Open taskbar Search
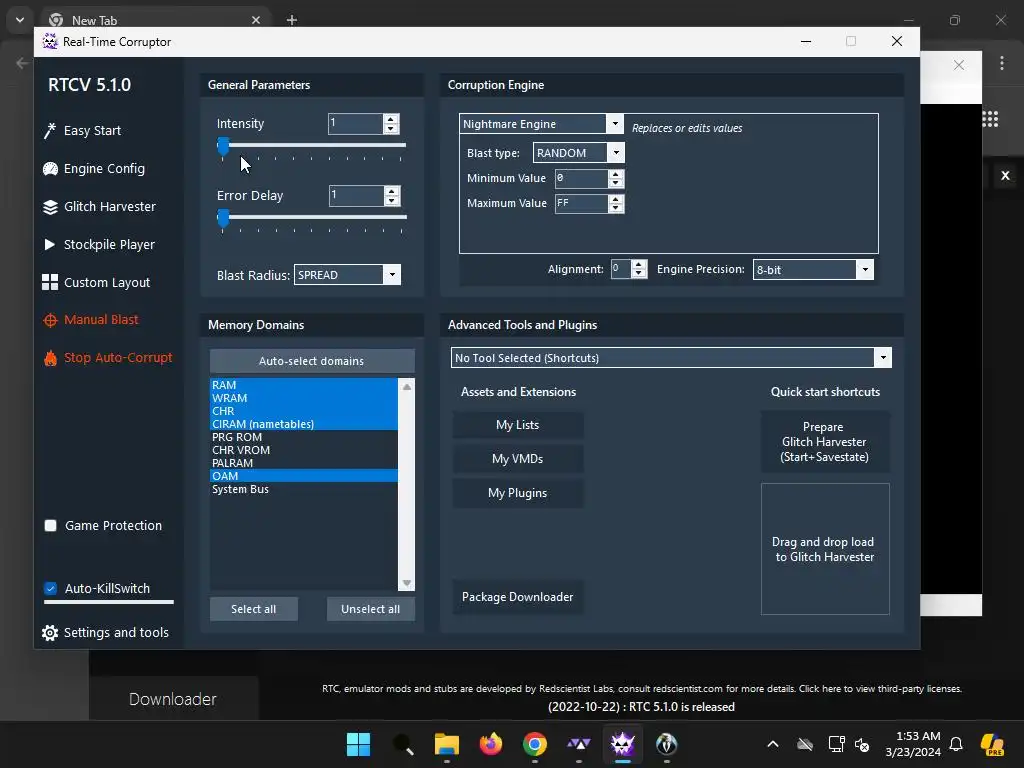 (x=403, y=744)
